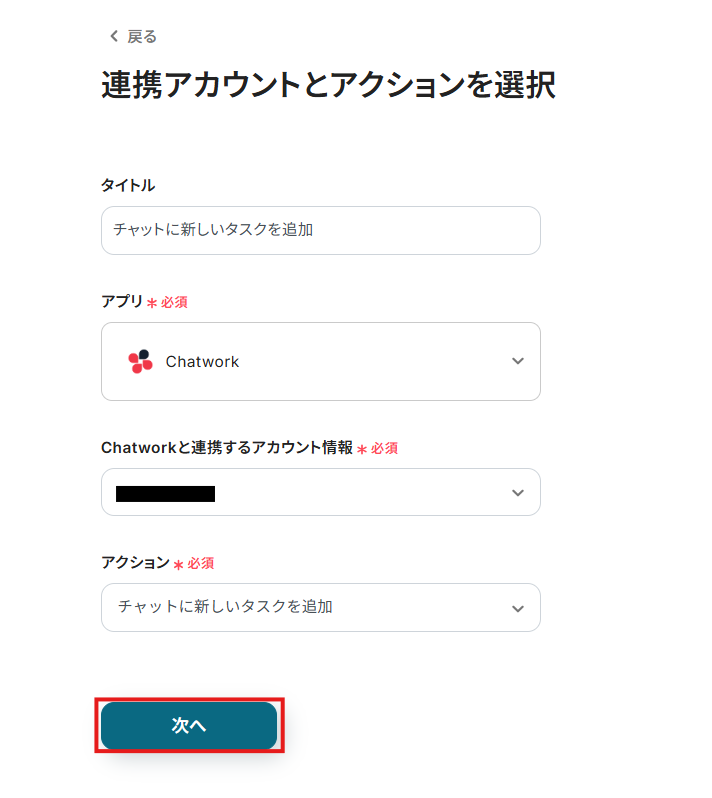
Task: Click the 戻る back link text
Action: pyautogui.click(x=142, y=36)
